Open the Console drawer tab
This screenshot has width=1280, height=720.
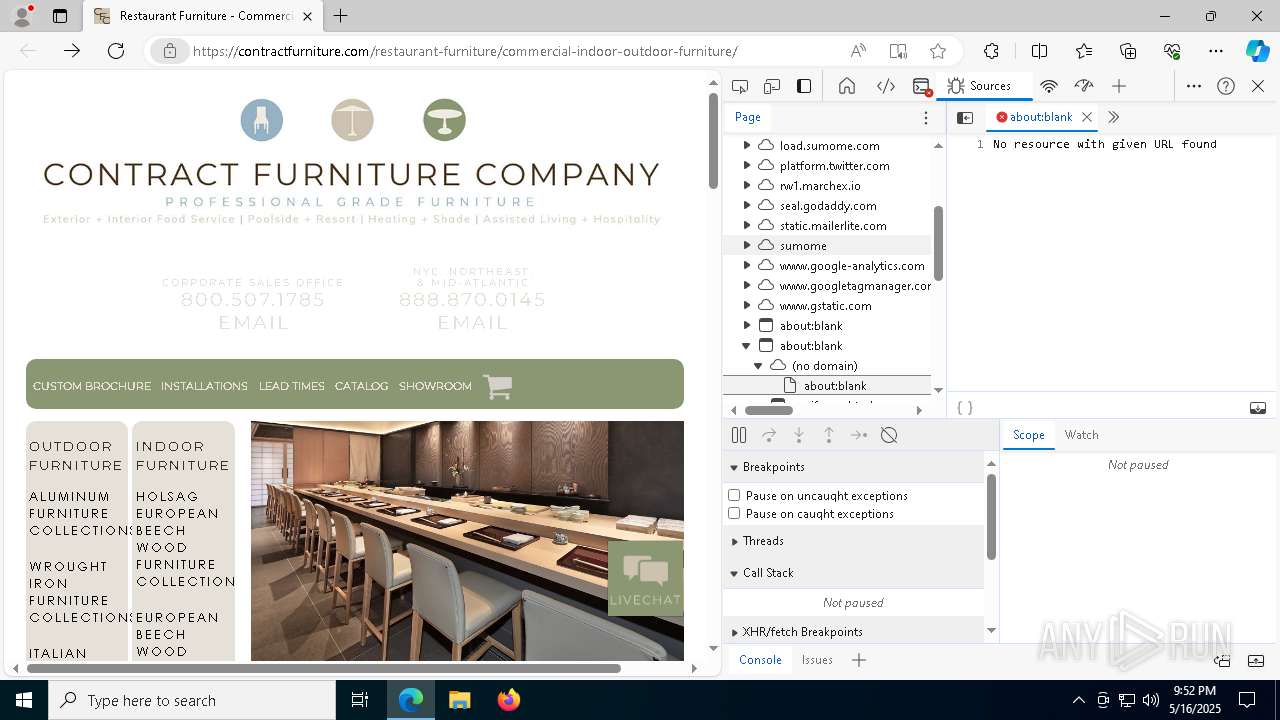pyautogui.click(x=760, y=660)
